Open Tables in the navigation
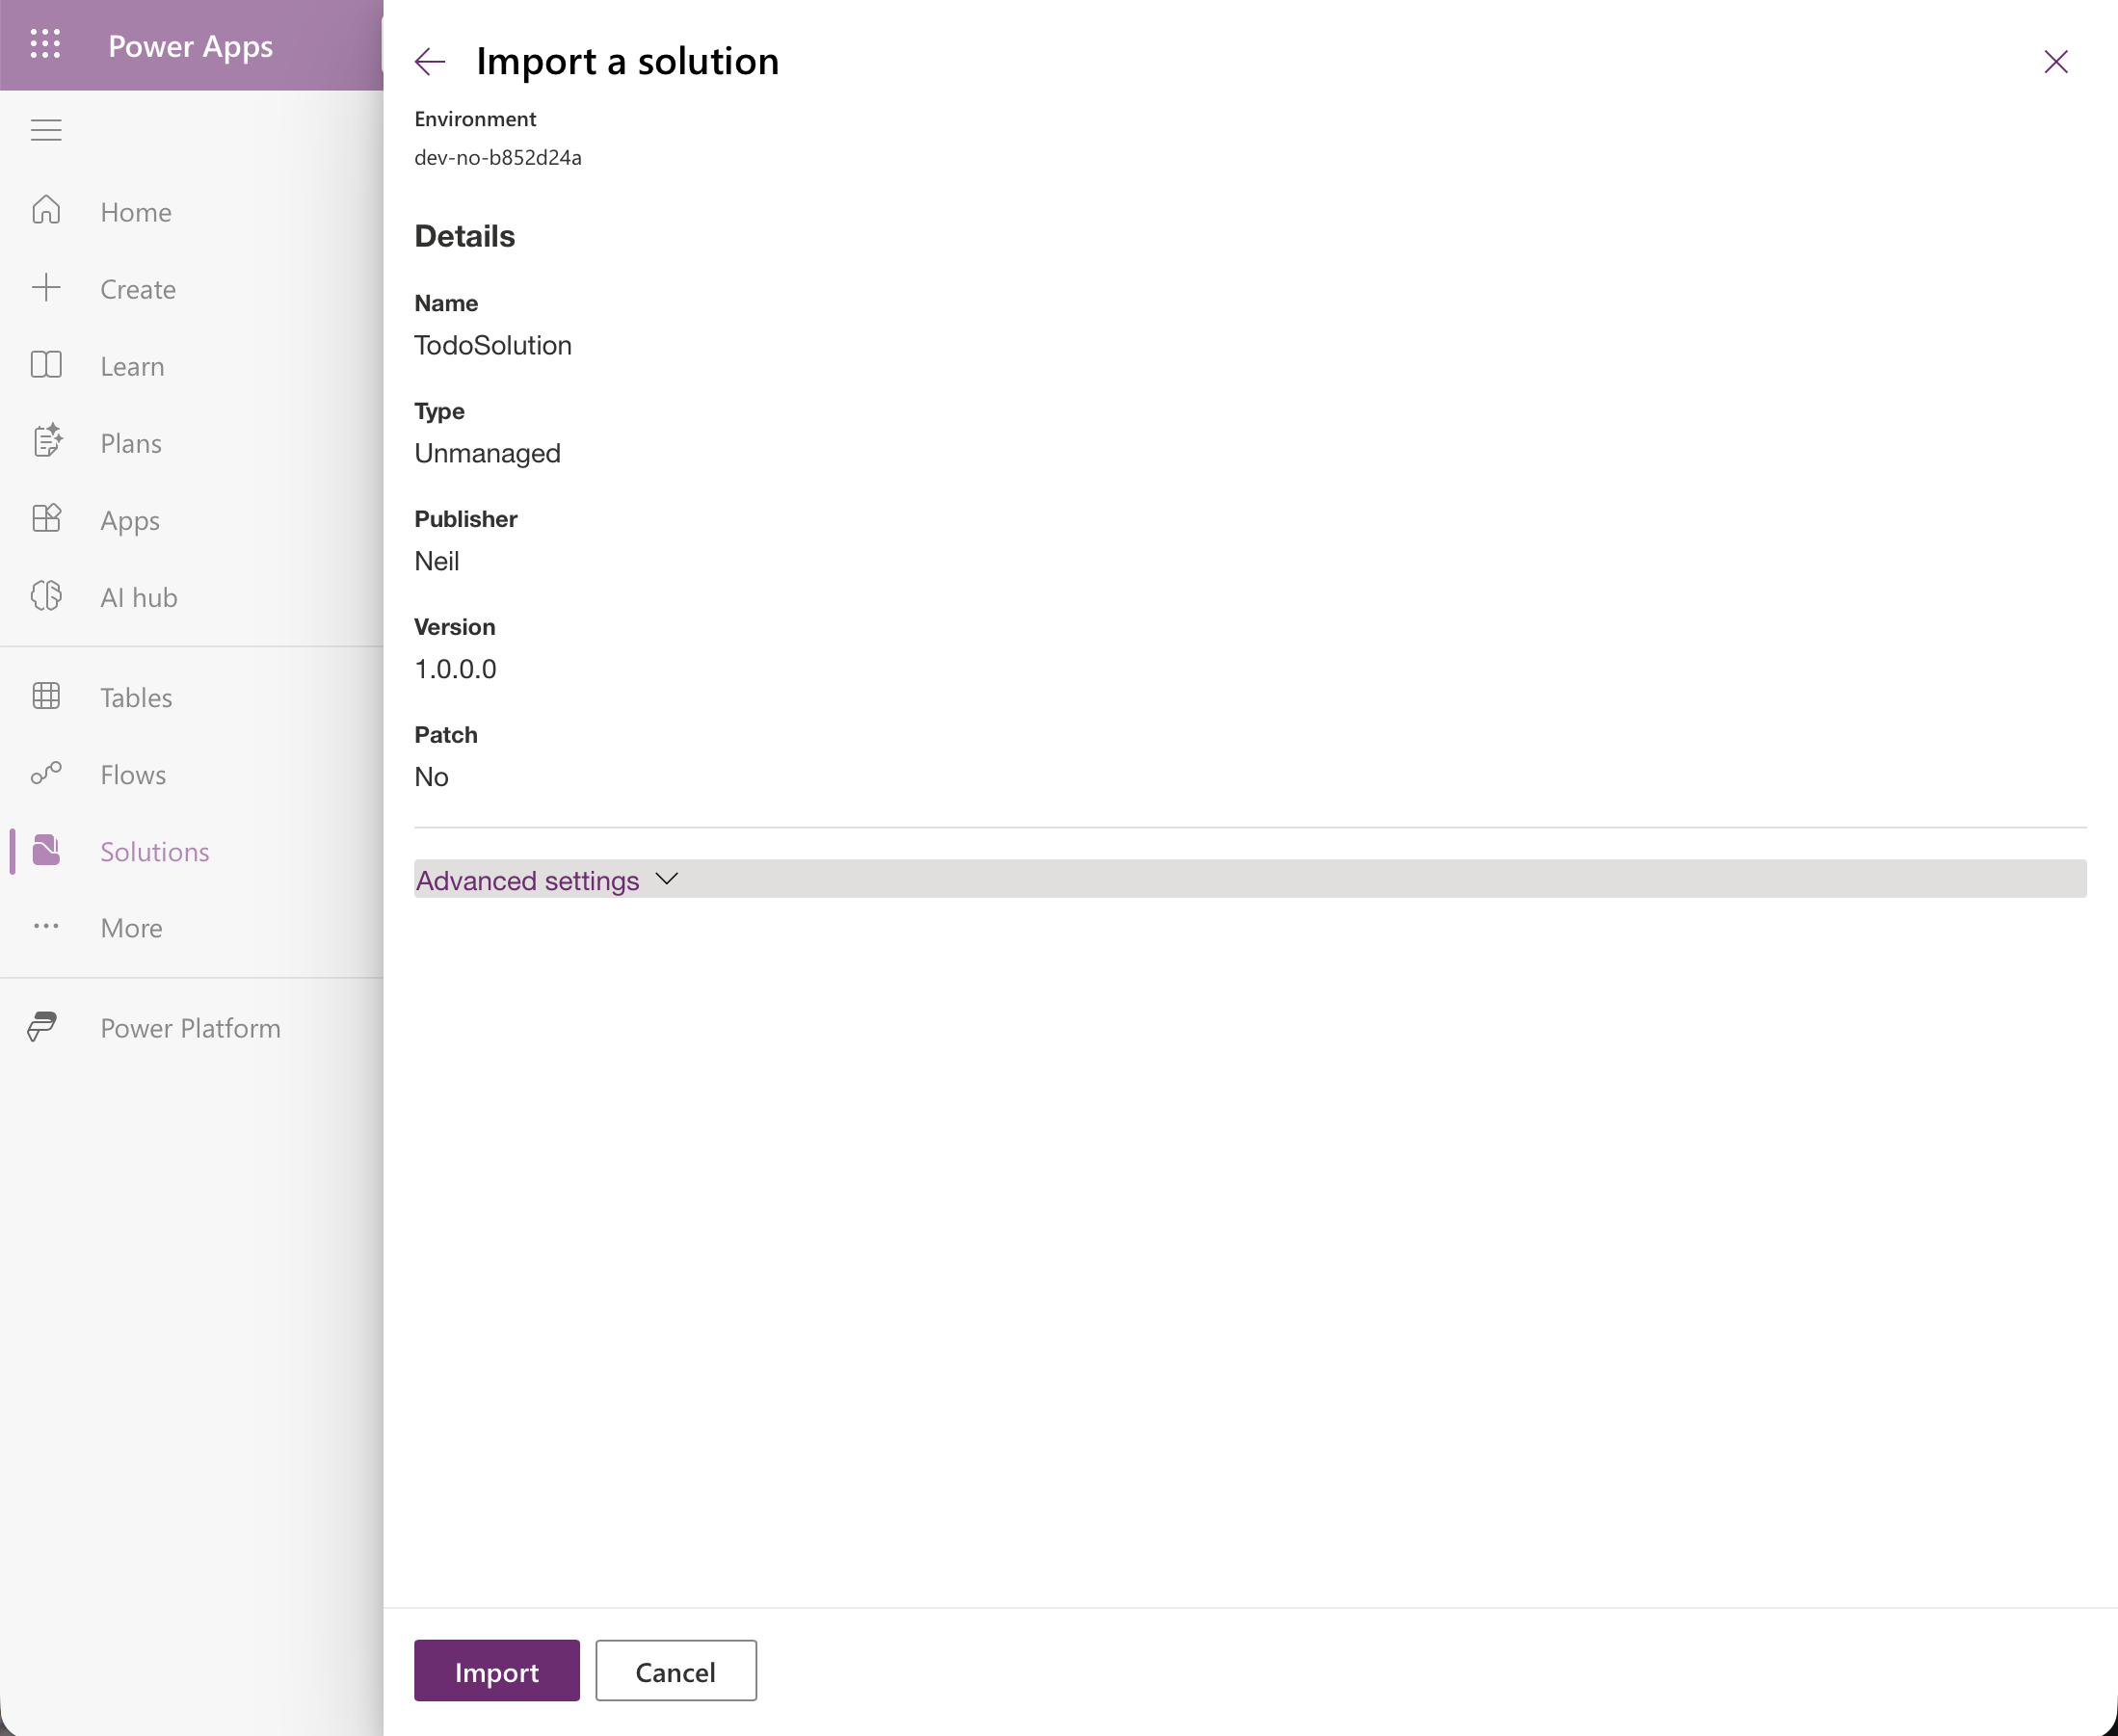 coord(136,697)
